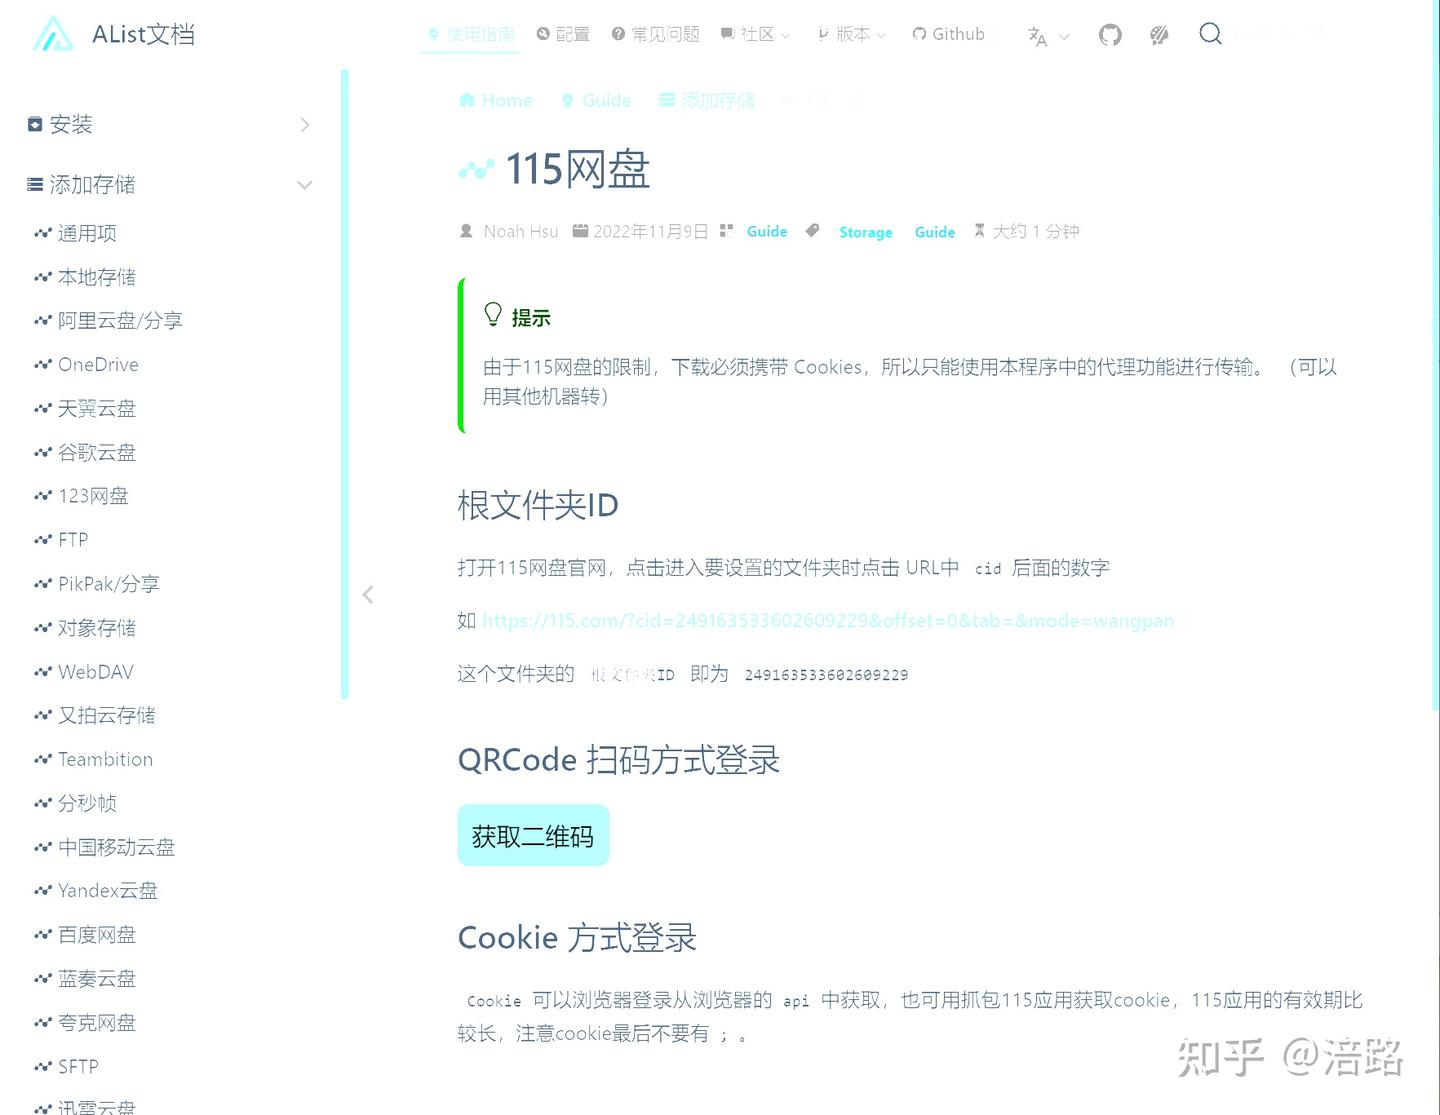Open search with the magnifier icon
Screen dimensions: 1440x1115
click(1210, 34)
